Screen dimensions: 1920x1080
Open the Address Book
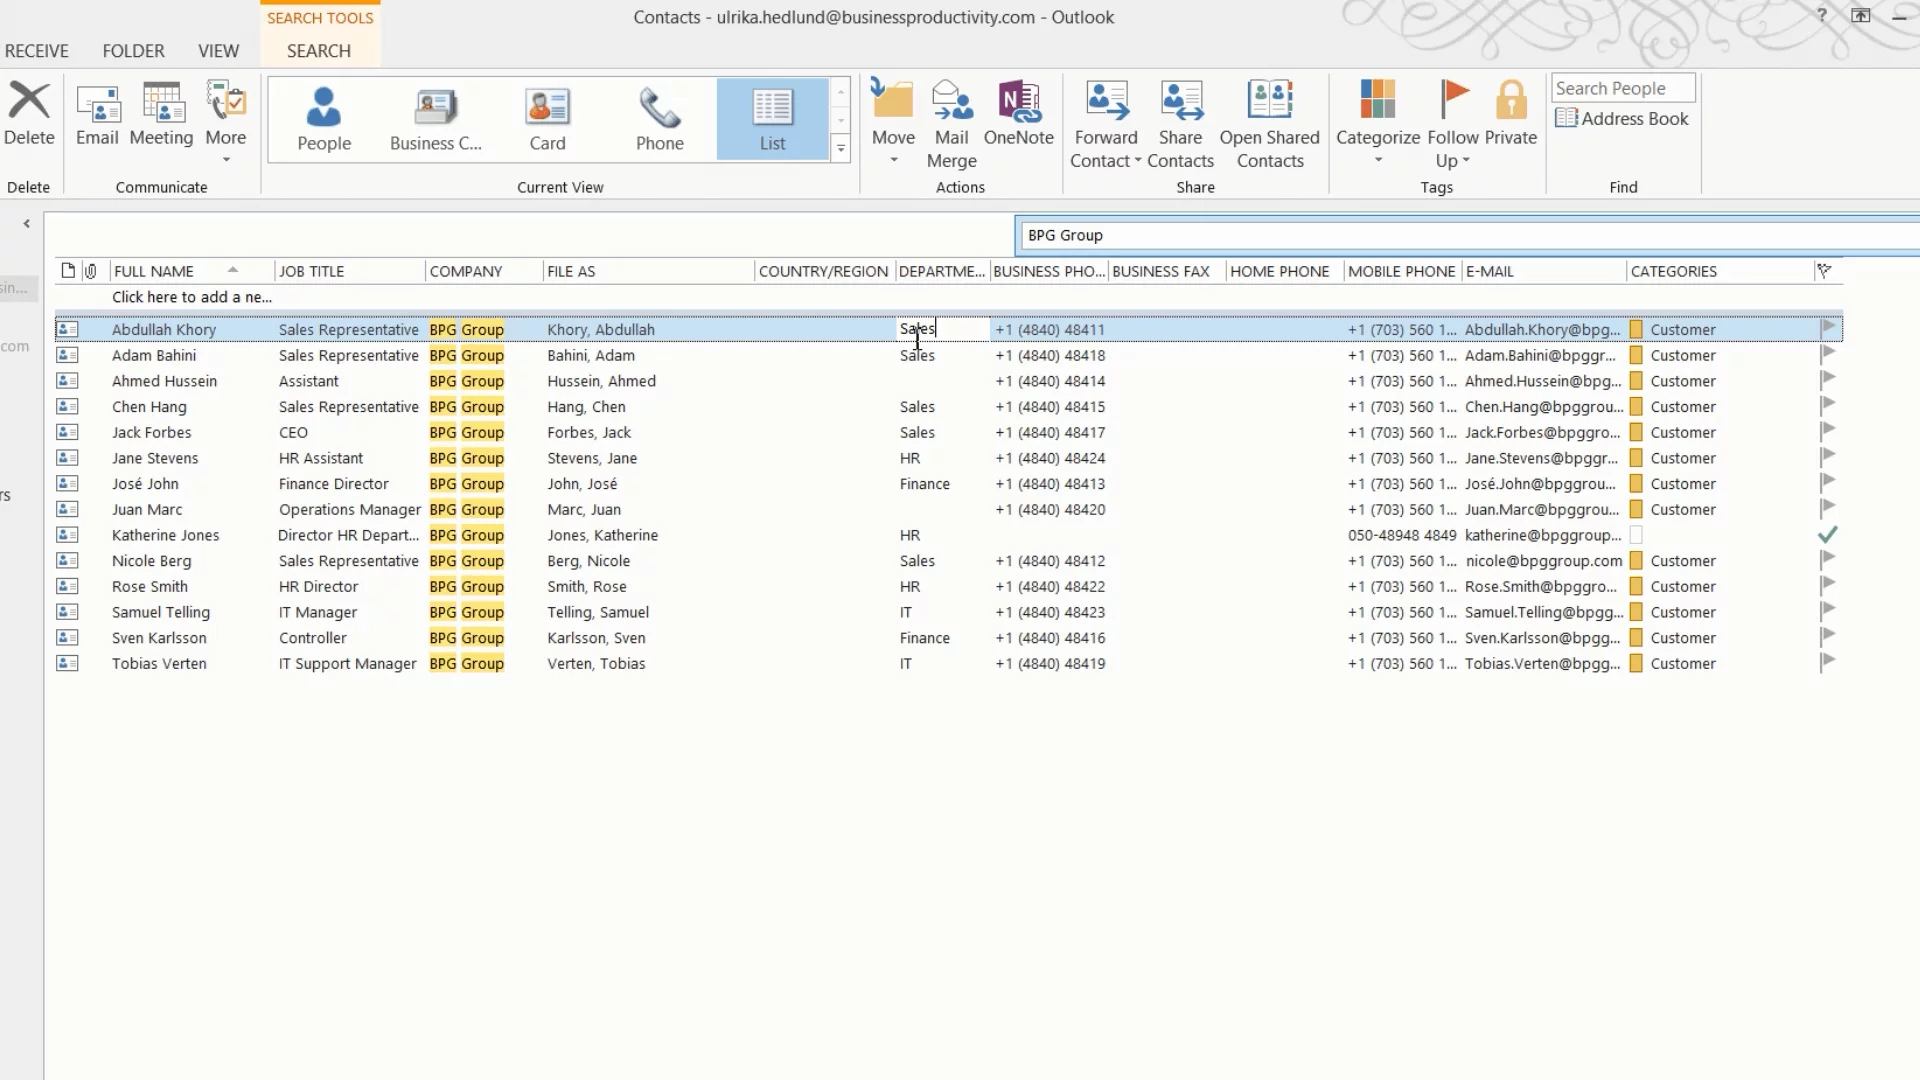tap(1622, 119)
